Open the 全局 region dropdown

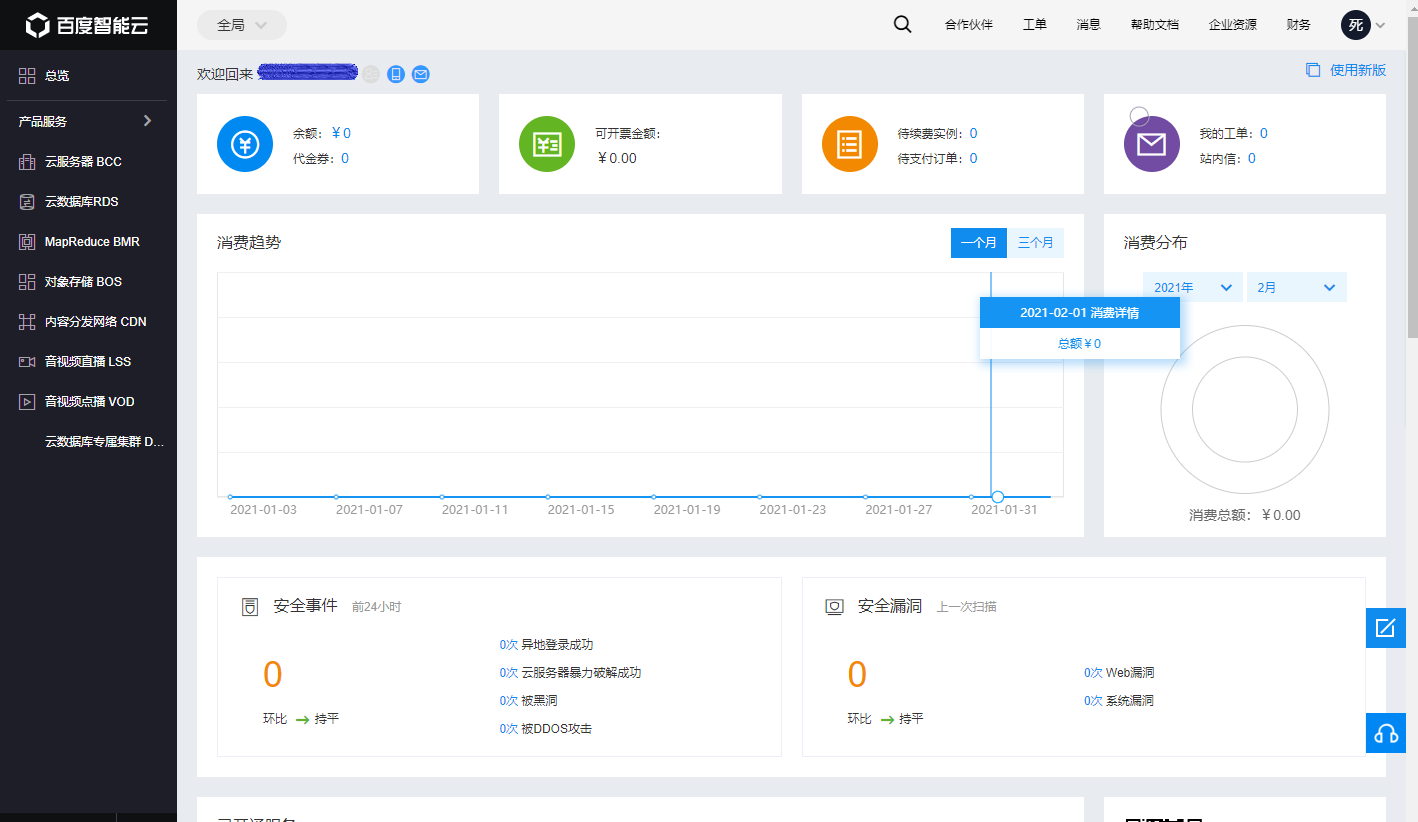point(242,25)
